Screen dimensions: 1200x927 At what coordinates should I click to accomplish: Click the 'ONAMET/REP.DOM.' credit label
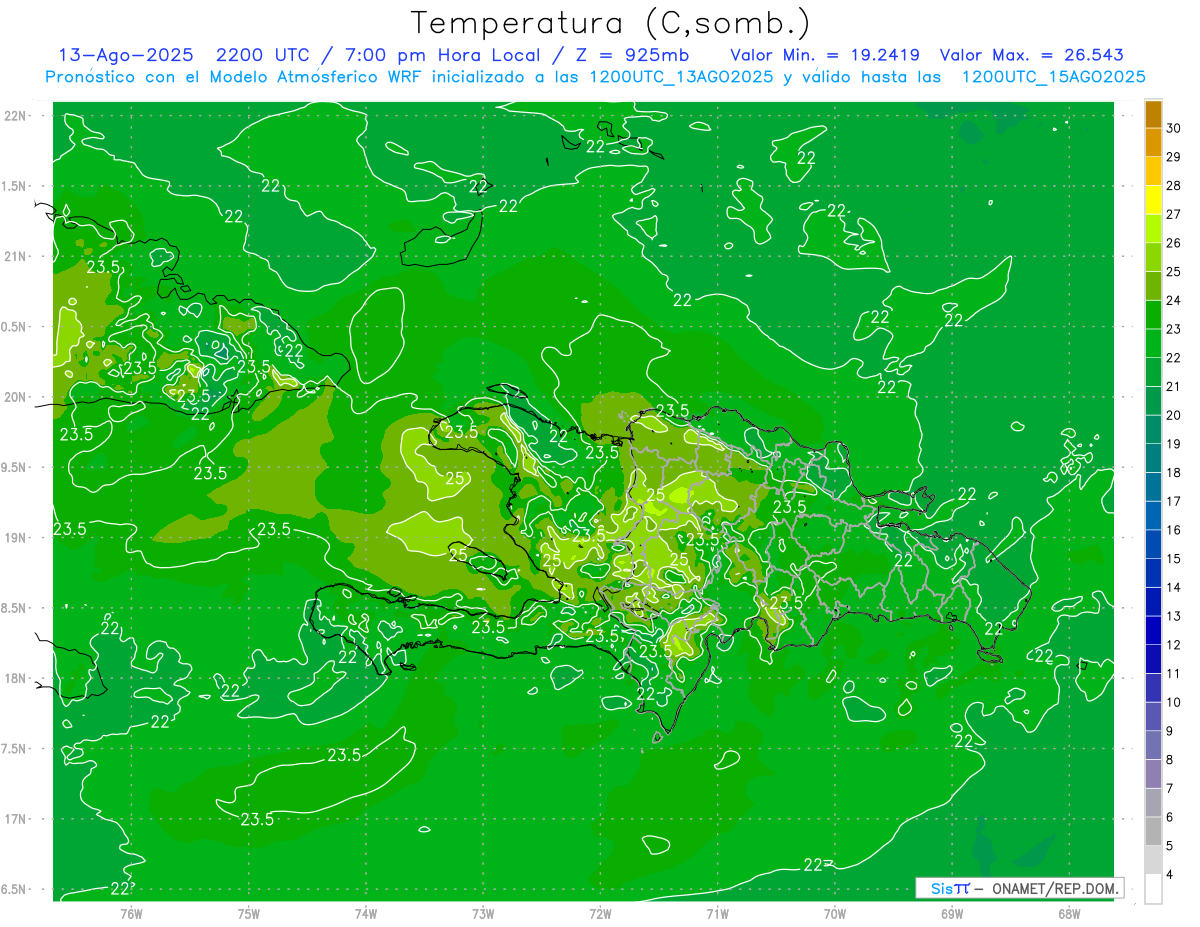coord(1055,888)
